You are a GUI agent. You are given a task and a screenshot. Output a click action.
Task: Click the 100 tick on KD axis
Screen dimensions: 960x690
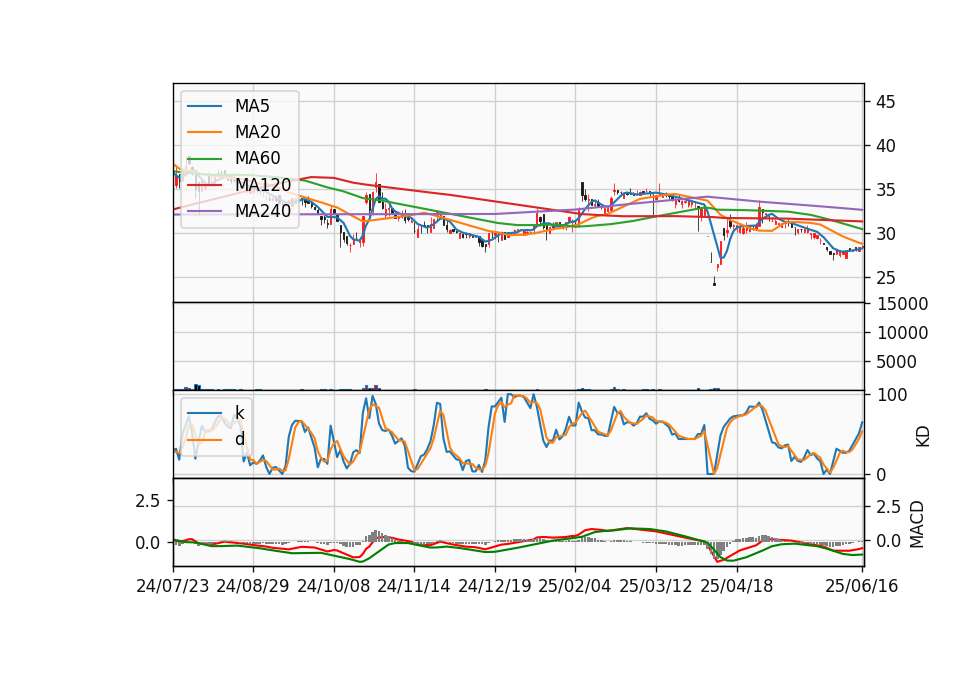(891, 395)
